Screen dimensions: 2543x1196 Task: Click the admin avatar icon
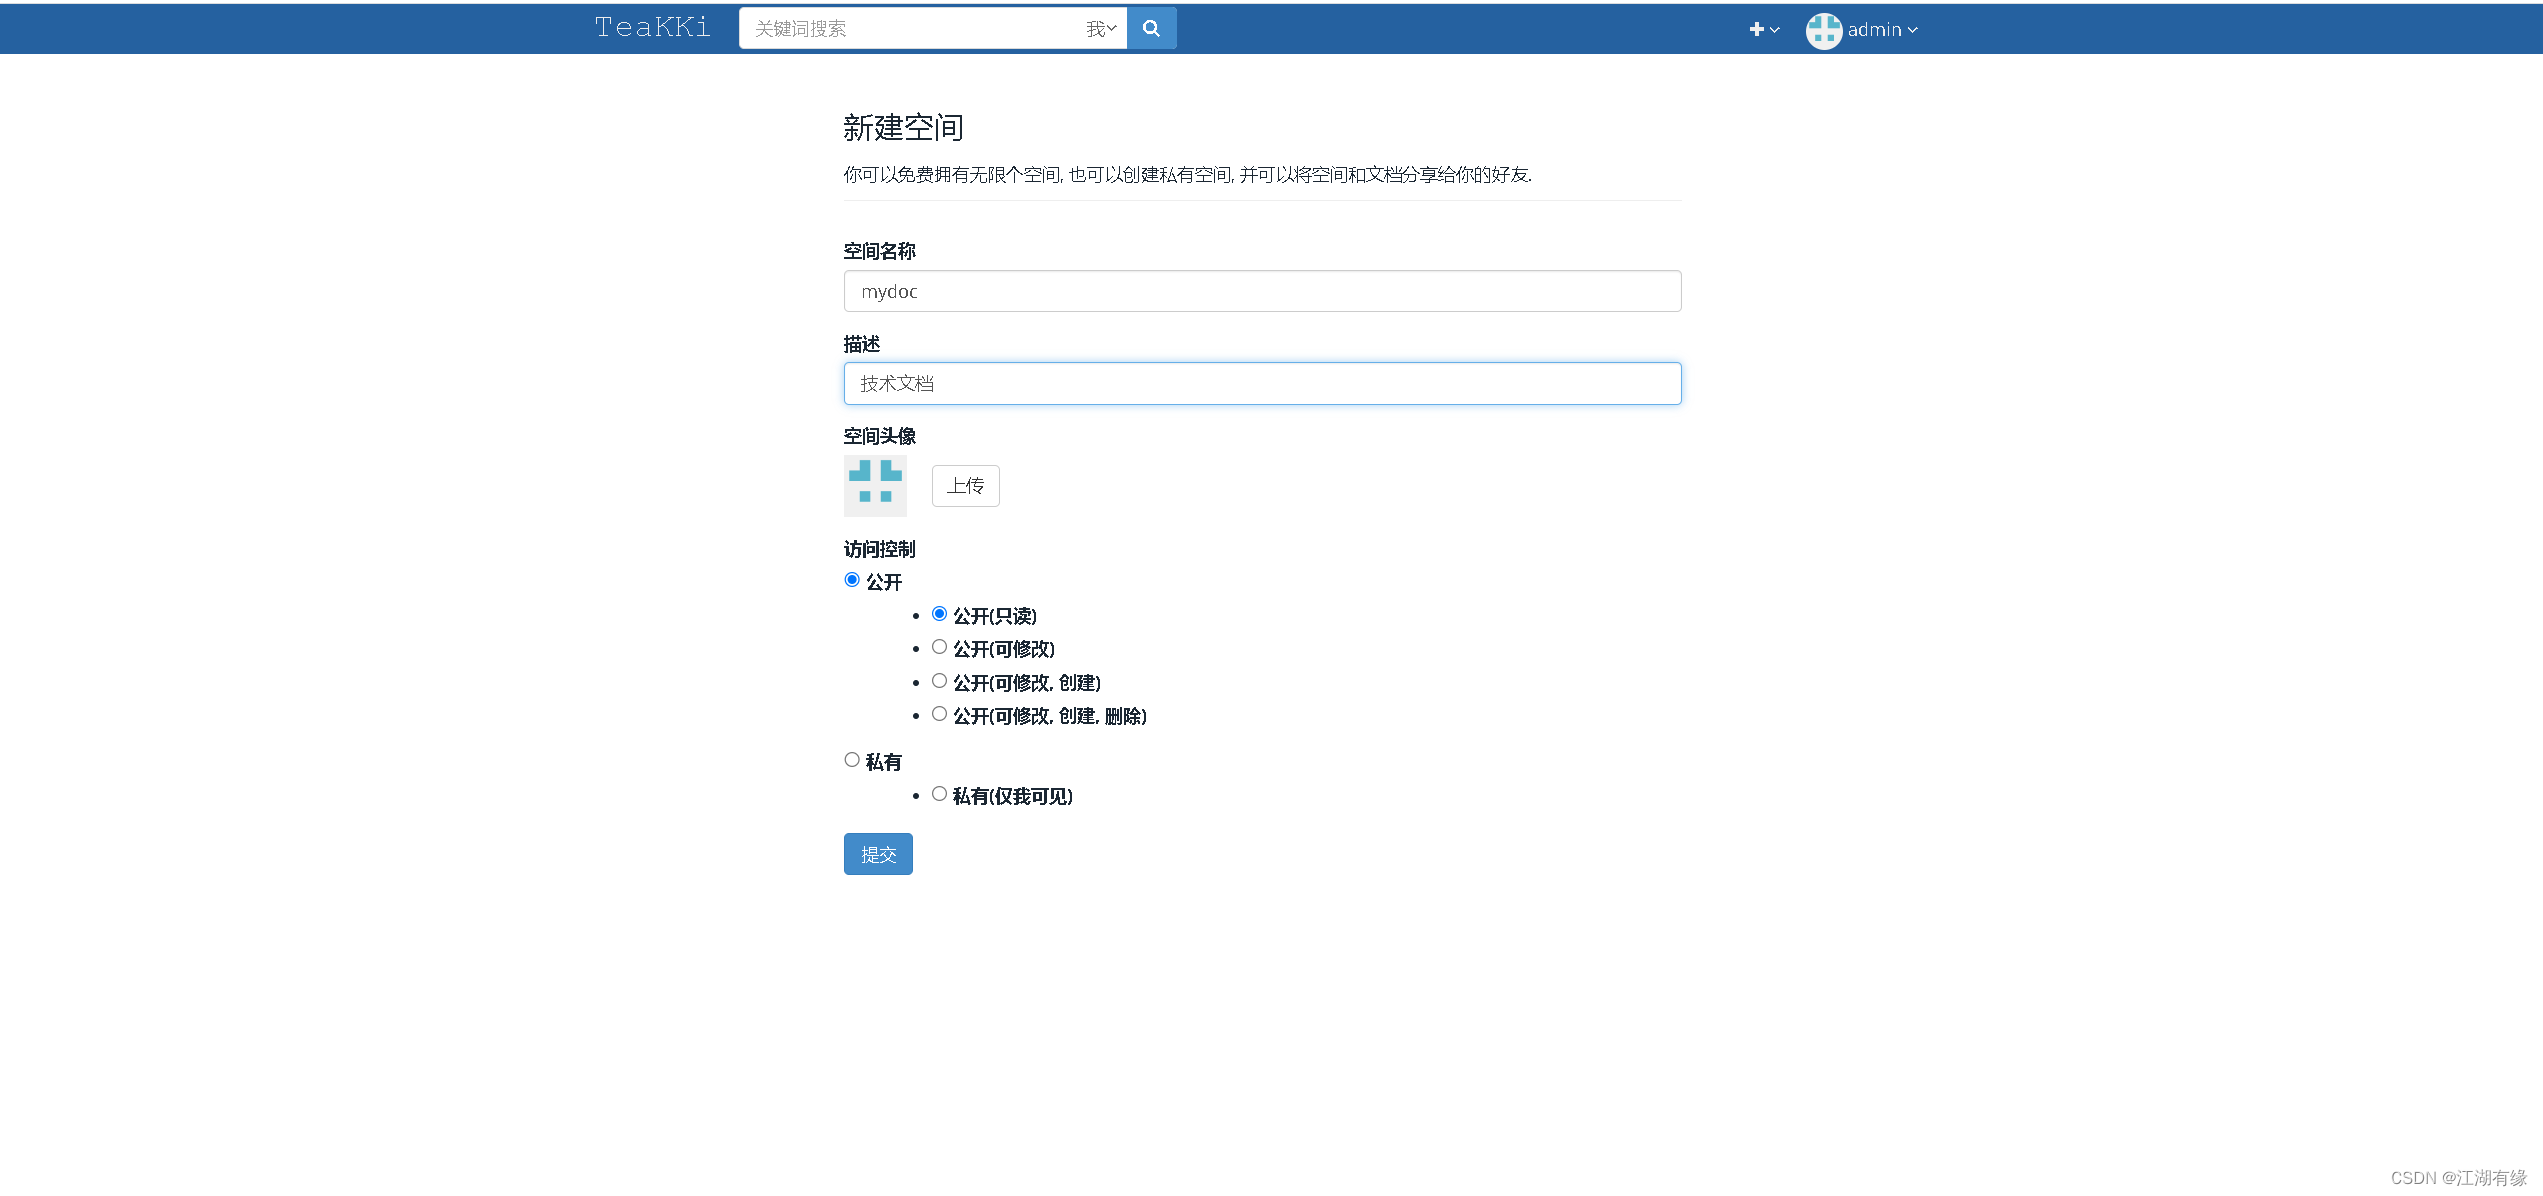(x=1823, y=30)
